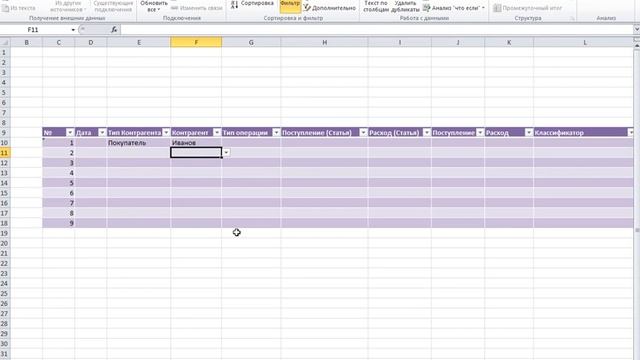Click 'Изменить связи' in the ribbon
The image size is (640, 360).
click(197, 8)
